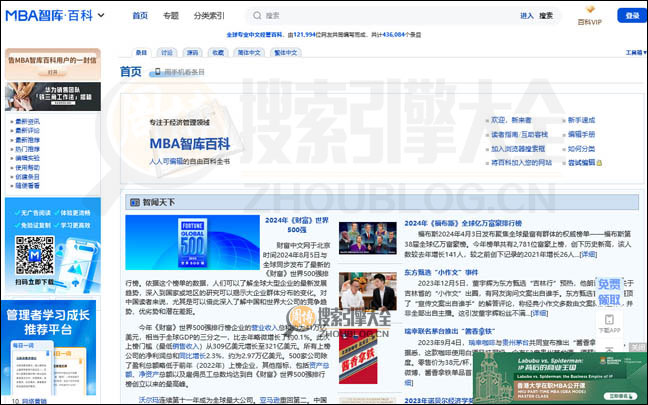Open 瑞幸联名茅台推出 酱香拿铁 headline
The height and width of the screenshot is (405, 648).
tap(449, 331)
